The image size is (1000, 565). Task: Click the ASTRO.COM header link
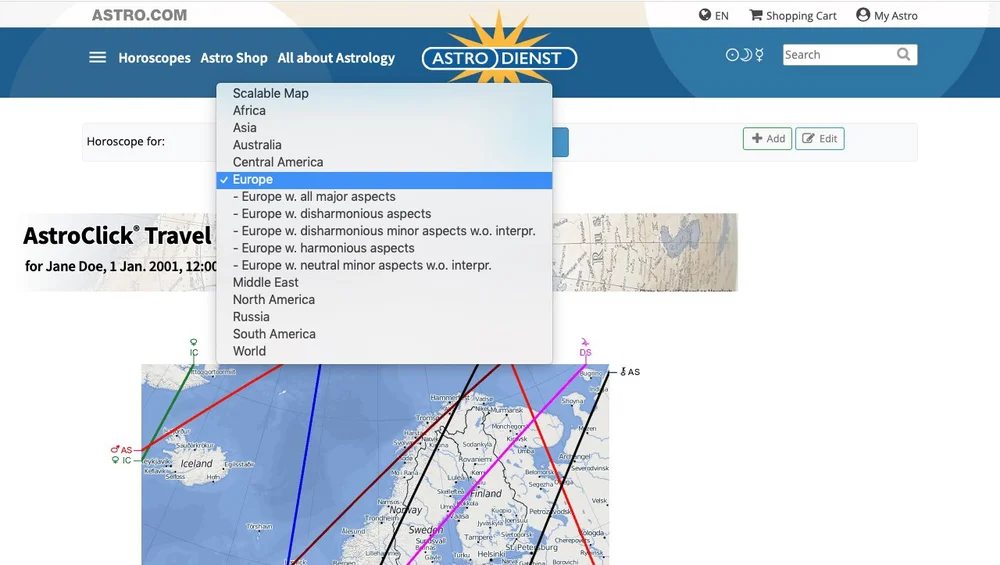click(139, 15)
